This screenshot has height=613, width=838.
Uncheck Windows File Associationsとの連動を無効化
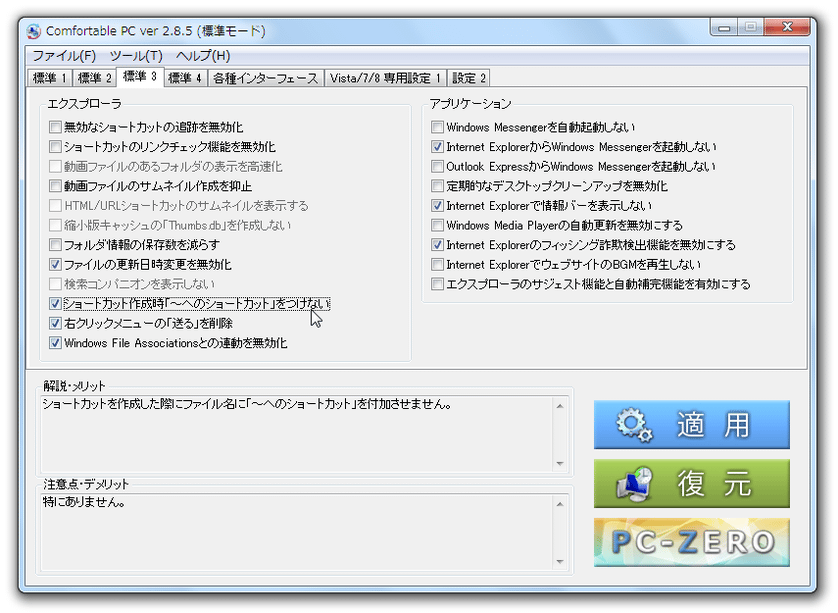55,343
